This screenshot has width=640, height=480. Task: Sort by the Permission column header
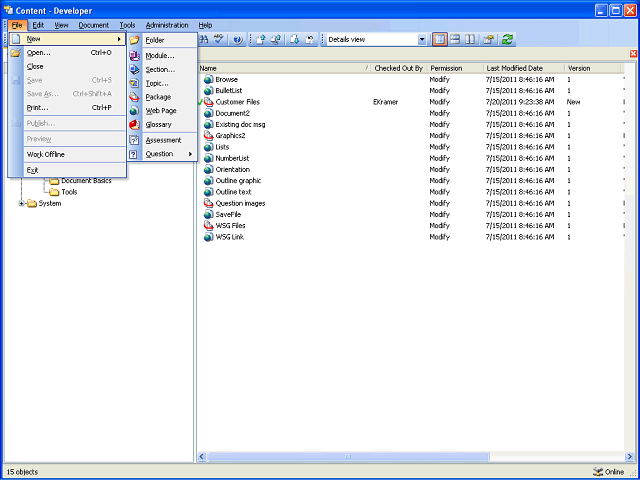pyautogui.click(x=456, y=68)
